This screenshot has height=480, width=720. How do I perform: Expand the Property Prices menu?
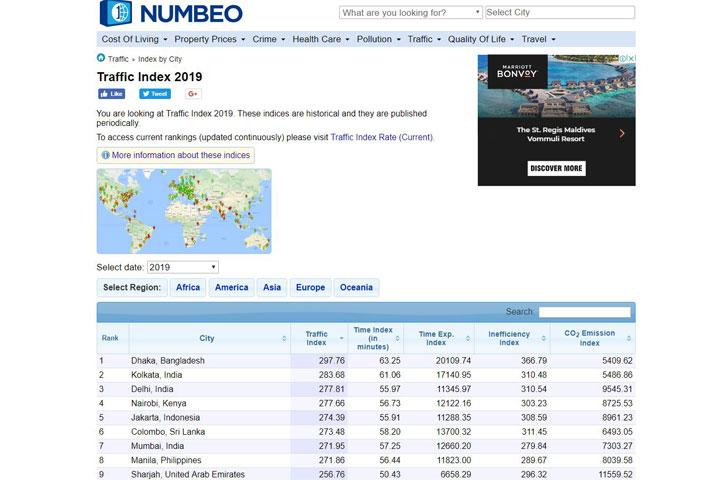[210, 40]
